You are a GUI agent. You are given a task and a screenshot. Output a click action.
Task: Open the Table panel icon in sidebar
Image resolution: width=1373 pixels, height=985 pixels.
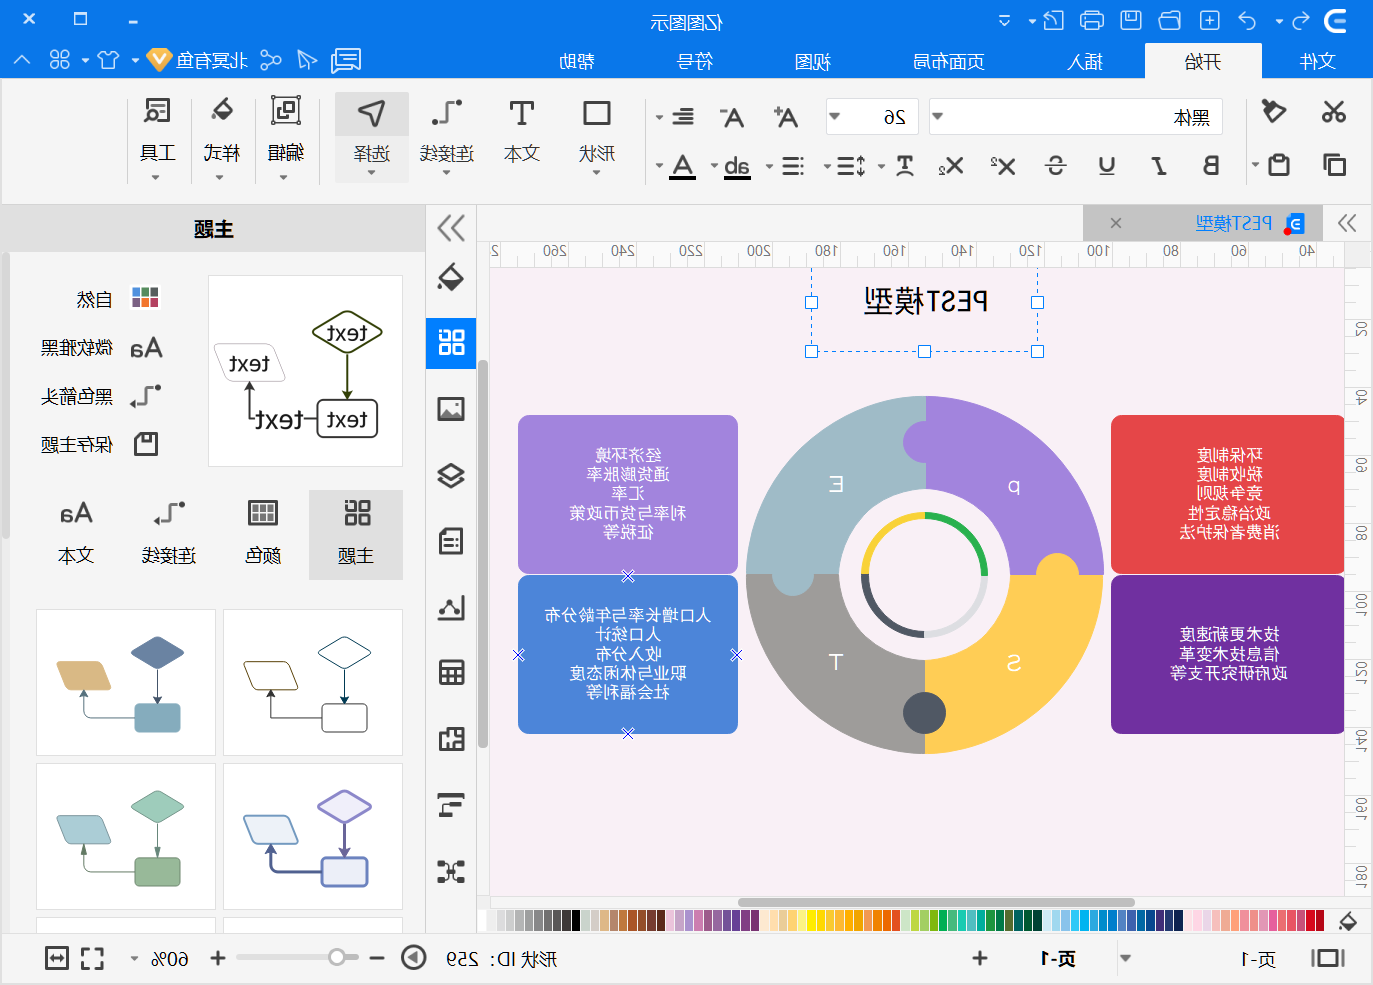tap(451, 672)
